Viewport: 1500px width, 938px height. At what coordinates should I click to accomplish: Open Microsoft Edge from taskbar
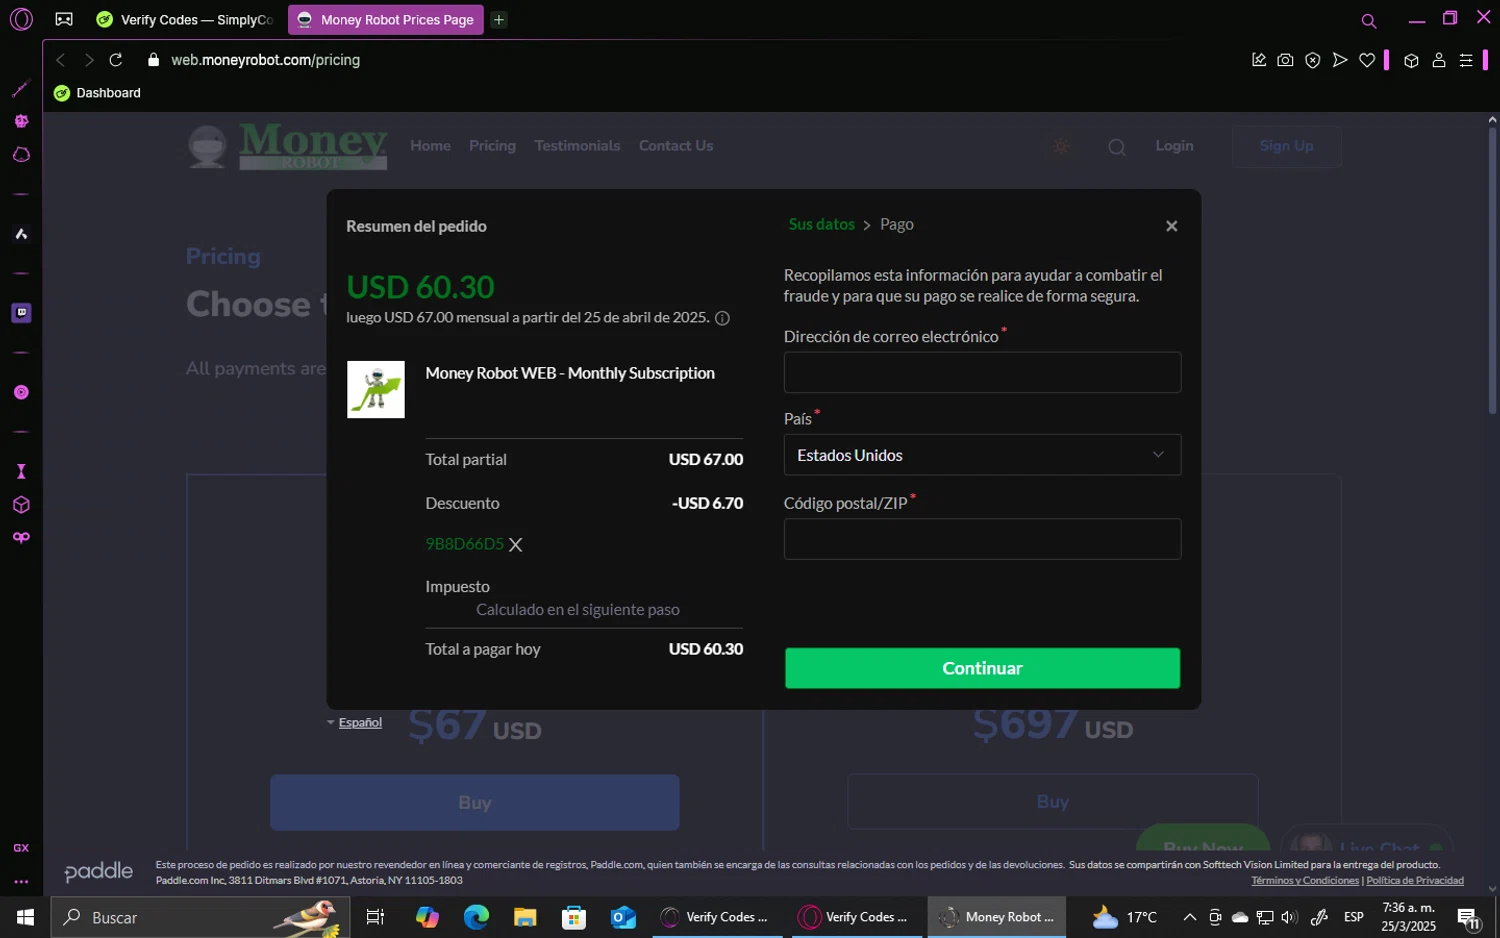coord(476,917)
